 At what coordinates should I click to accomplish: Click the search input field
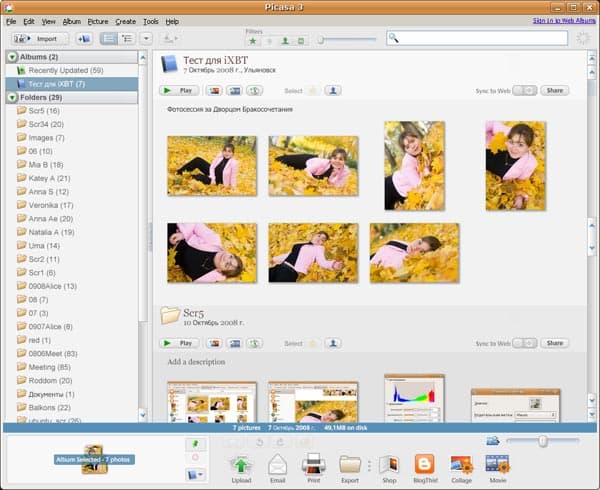pyautogui.click(x=477, y=38)
